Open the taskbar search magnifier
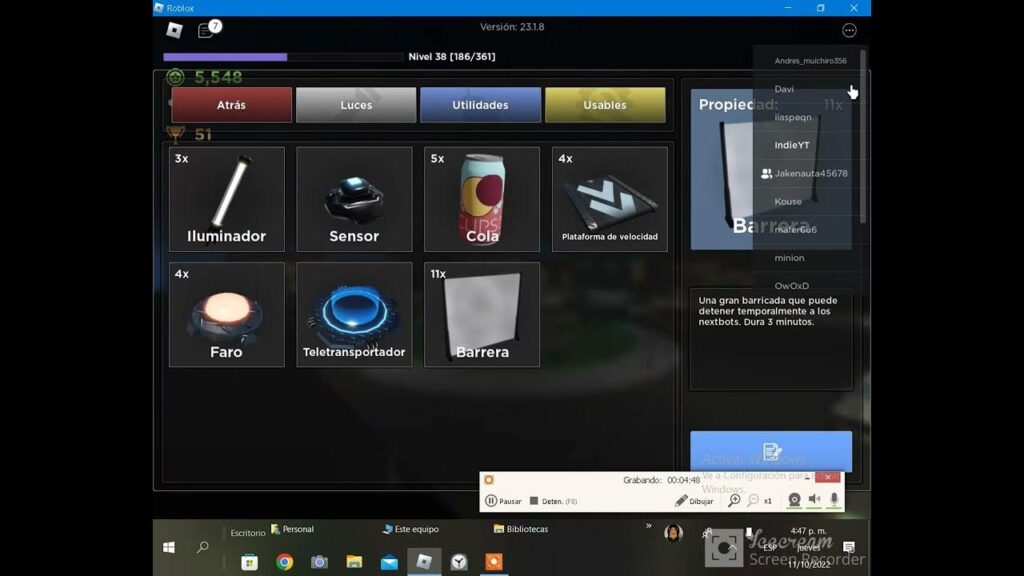 pyautogui.click(x=203, y=547)
